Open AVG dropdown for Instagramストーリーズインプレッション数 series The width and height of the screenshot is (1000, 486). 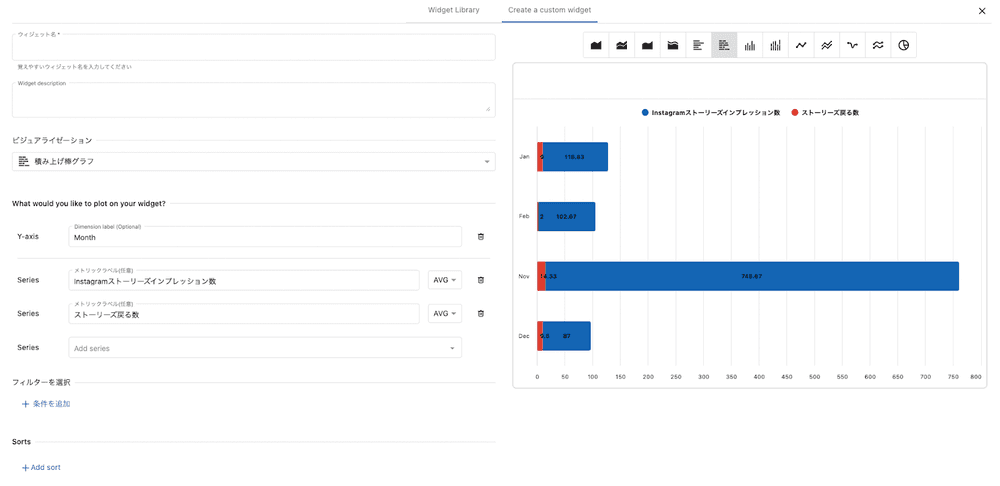point(445,280)
